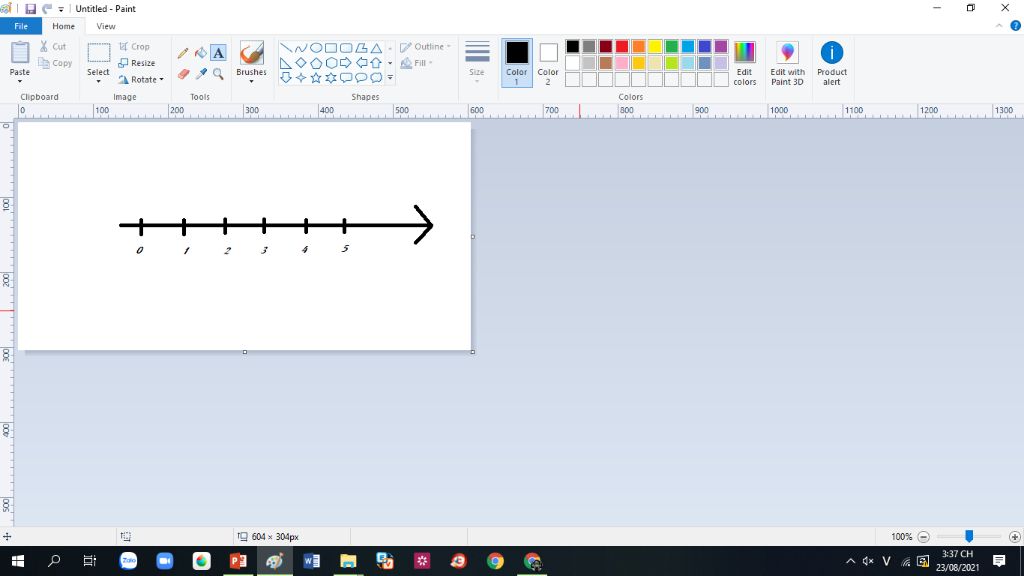The height and width of the screenshot is (576, 1024).
Task: Switch to Color 2 background selector
Action: (x=548, y=62)
